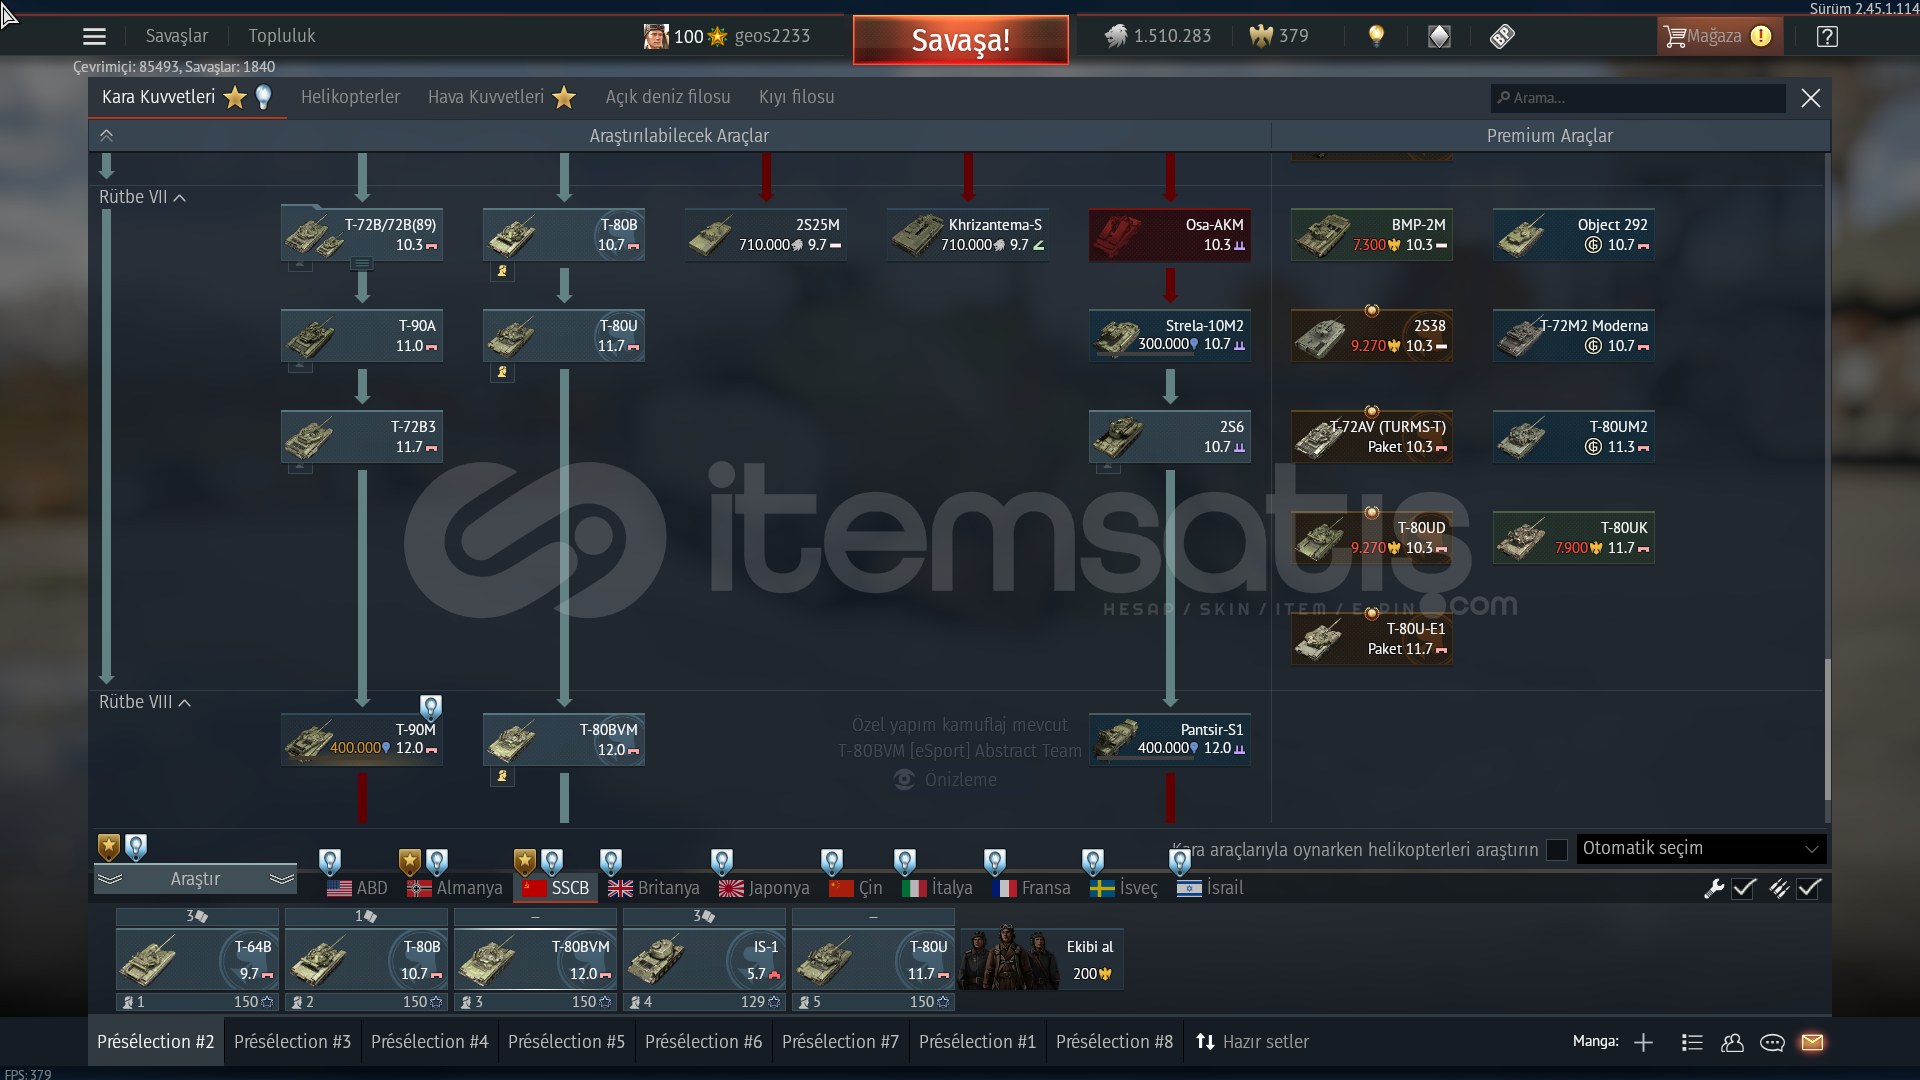This screenshot has width=1920, height=1080.
Task: Select Présélection #8 preset
Action: 1115,1042
